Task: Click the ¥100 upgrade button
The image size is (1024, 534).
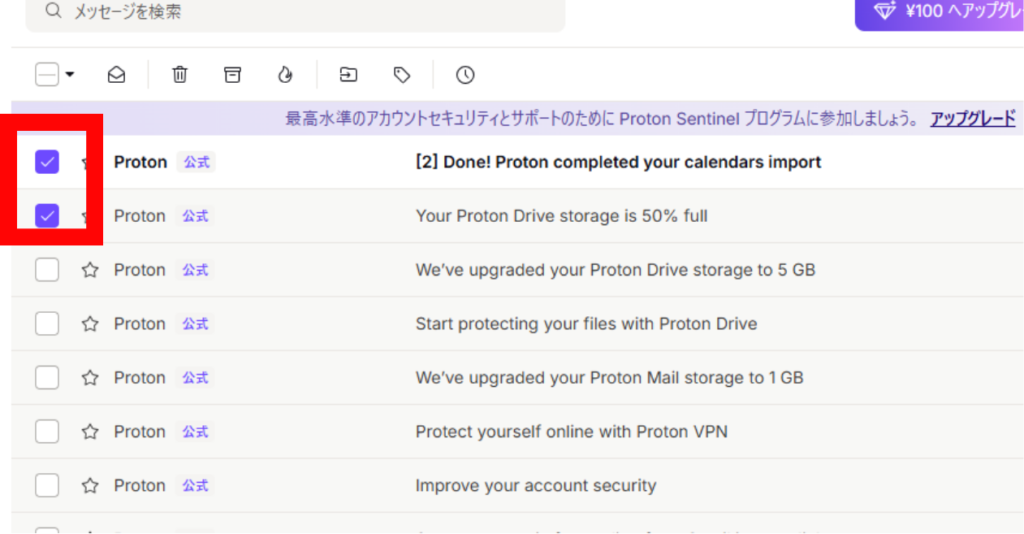Action: [940, 12]
